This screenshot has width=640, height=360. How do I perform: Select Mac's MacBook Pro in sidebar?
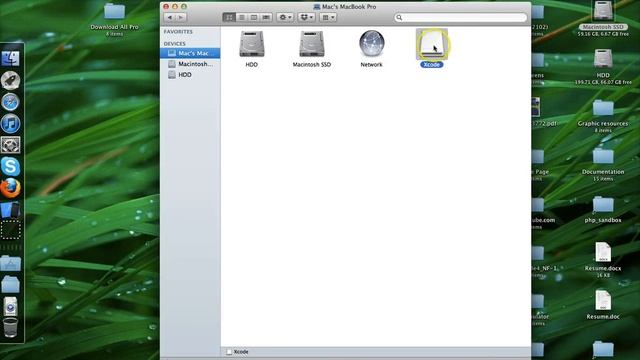pyautogui.click(x=190, y=53)
